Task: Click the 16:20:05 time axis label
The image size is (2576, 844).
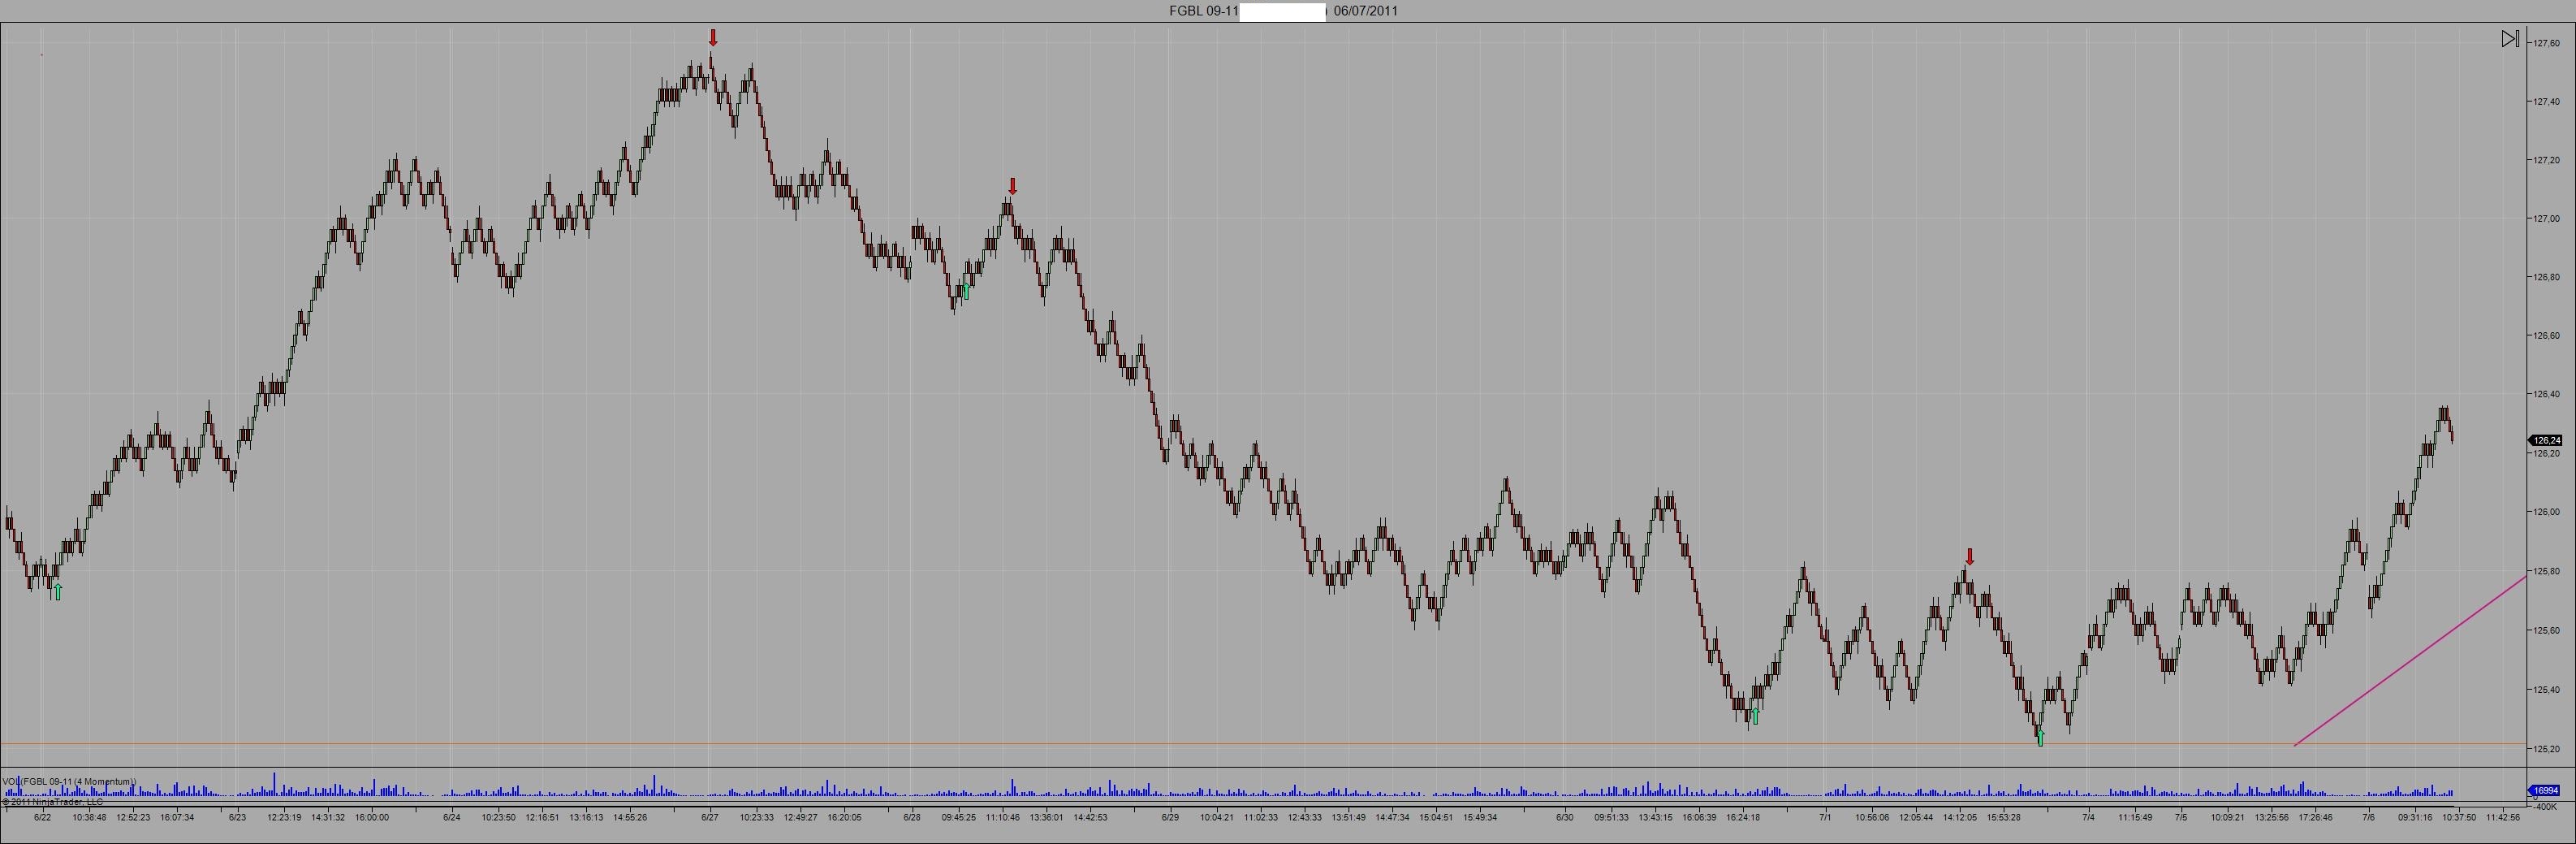Action: tap(844, 817)
